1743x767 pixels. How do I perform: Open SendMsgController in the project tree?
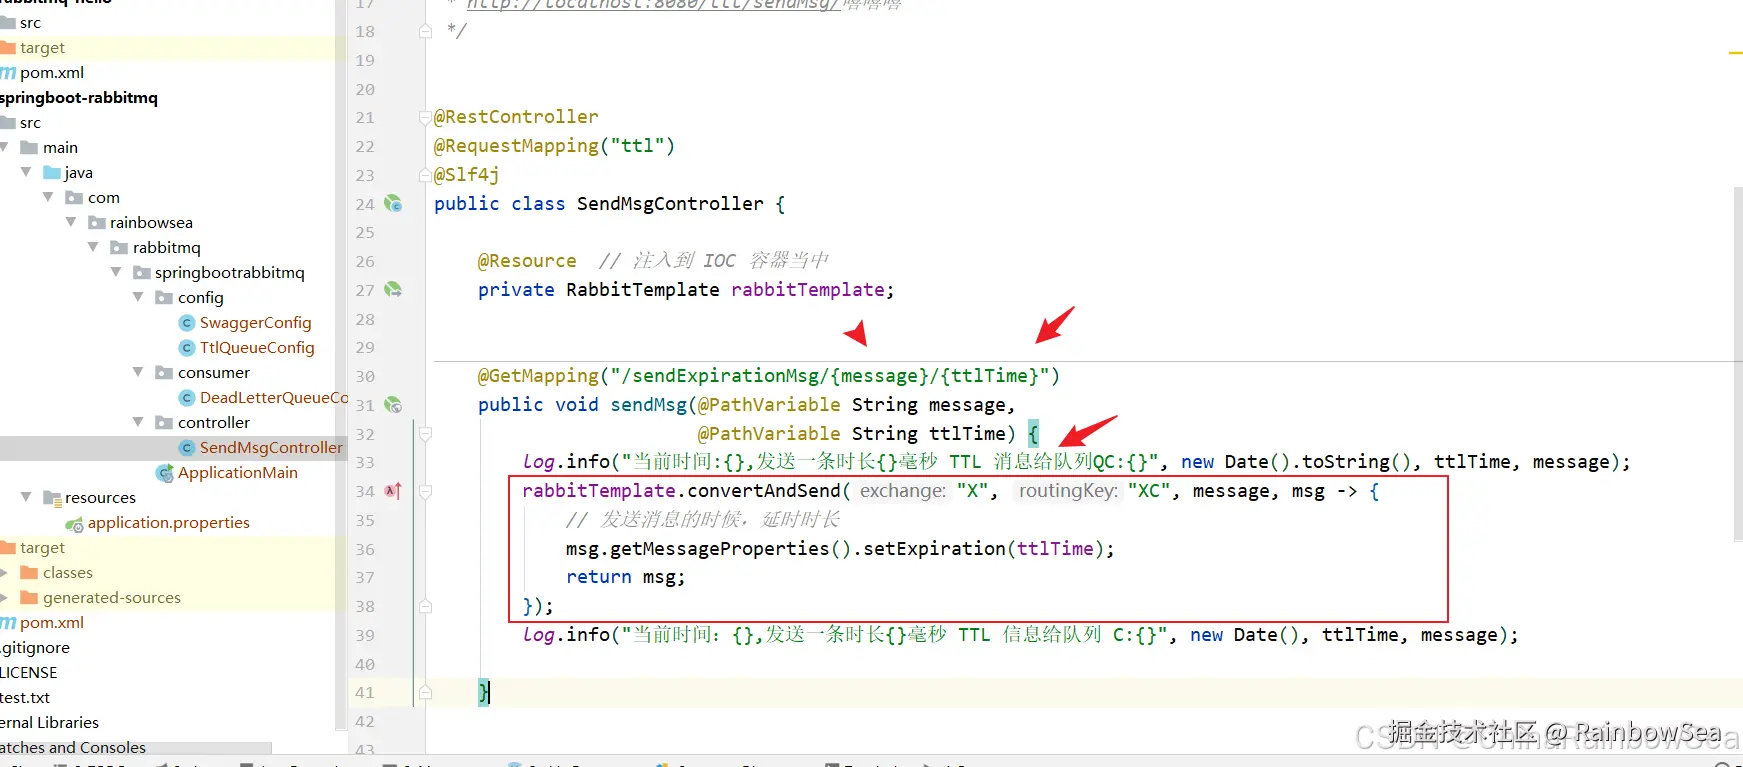(x=271, y=448)
